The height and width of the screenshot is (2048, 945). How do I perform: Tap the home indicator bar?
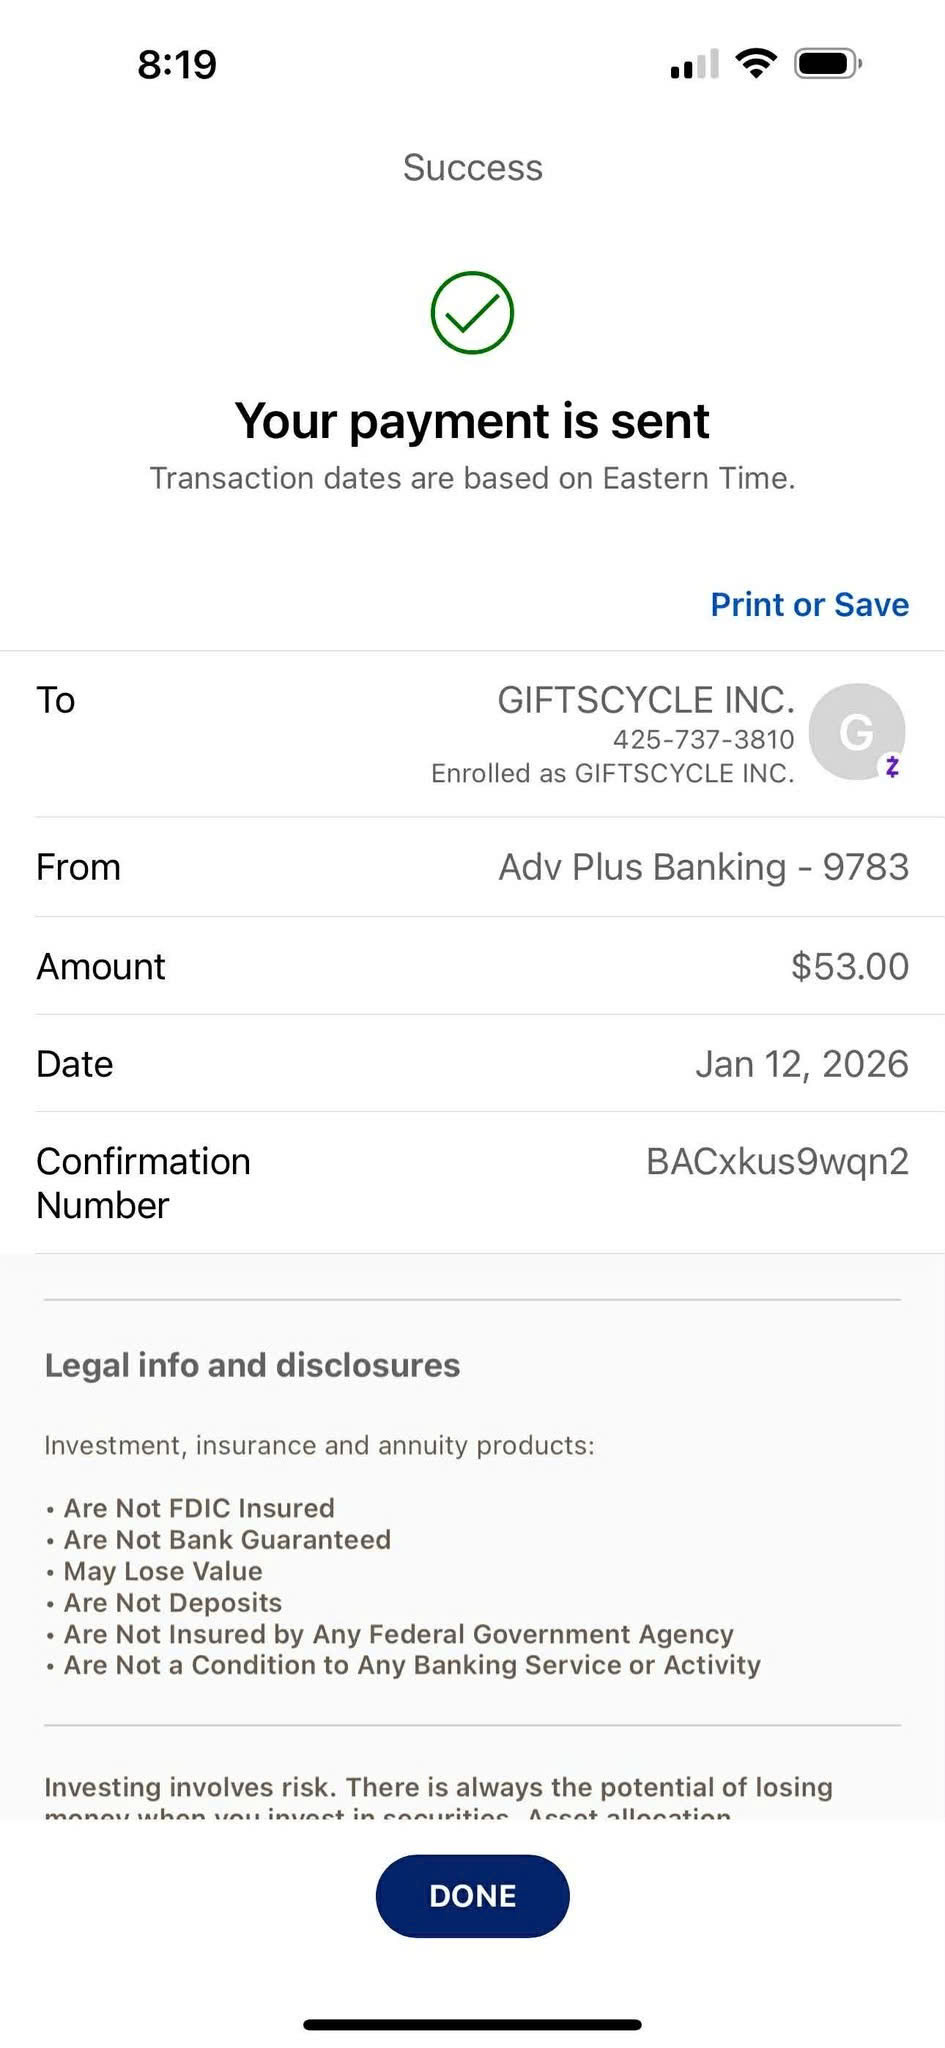(472, 2024)
